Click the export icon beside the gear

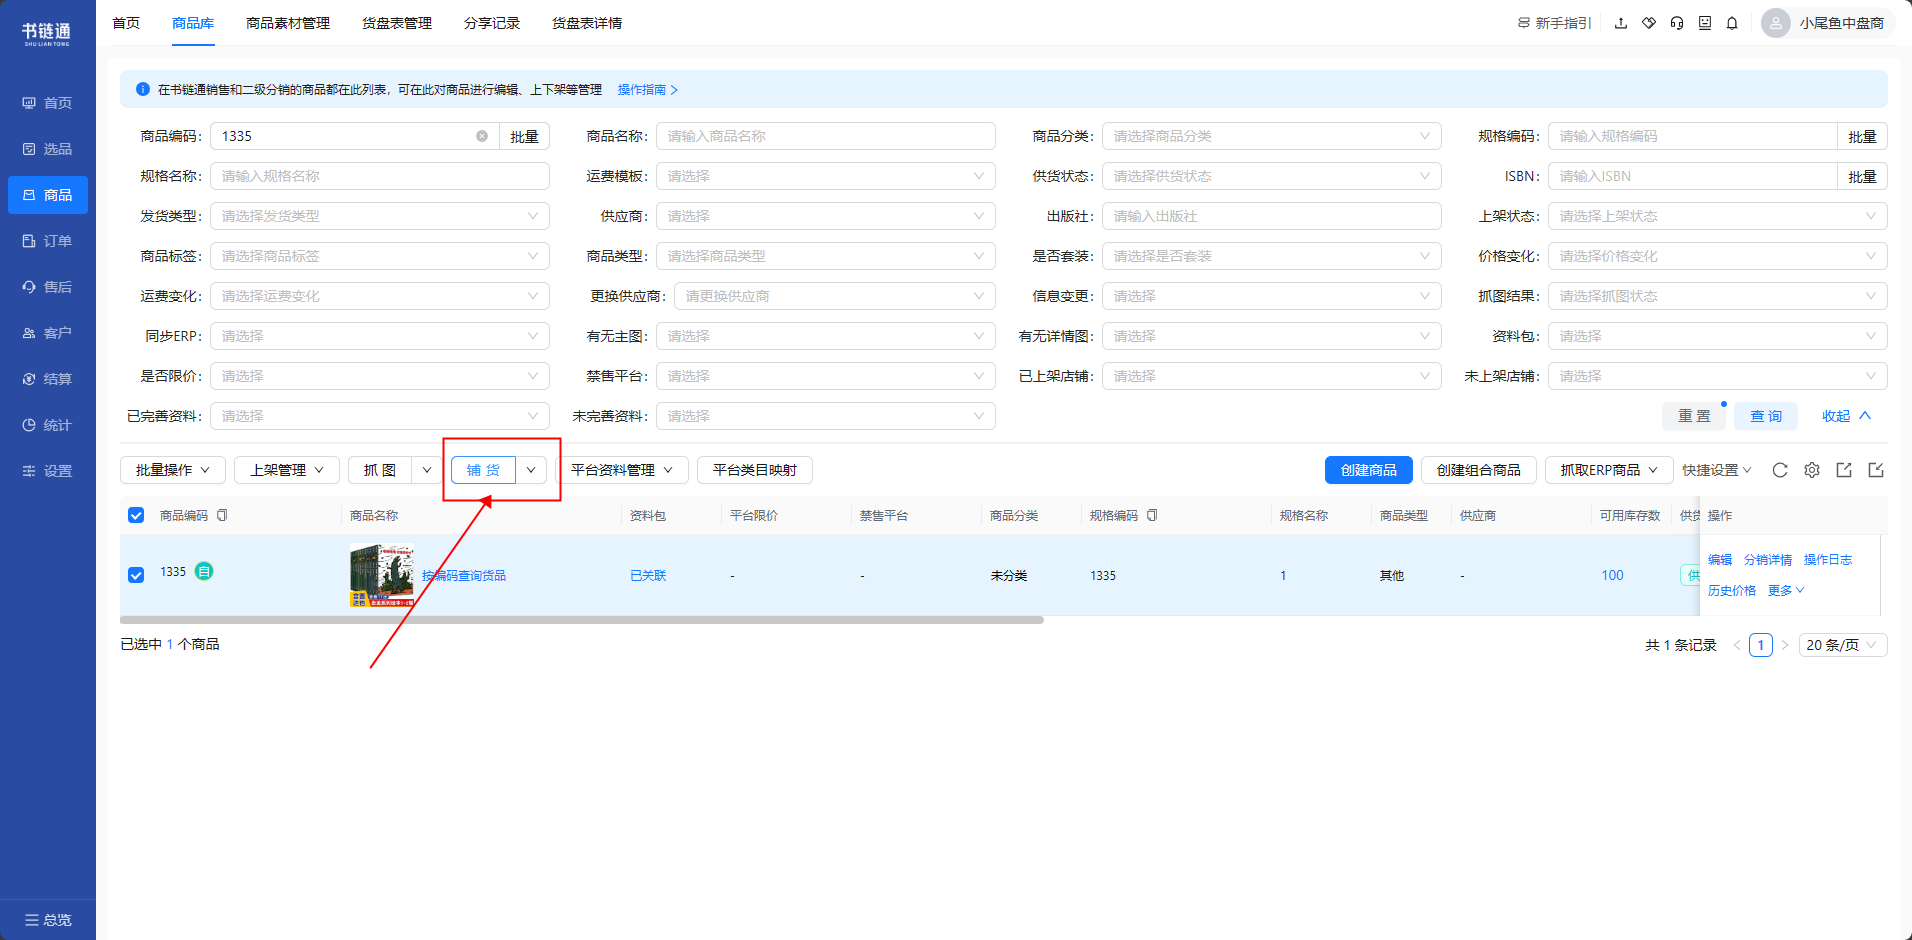[1844, 470]
